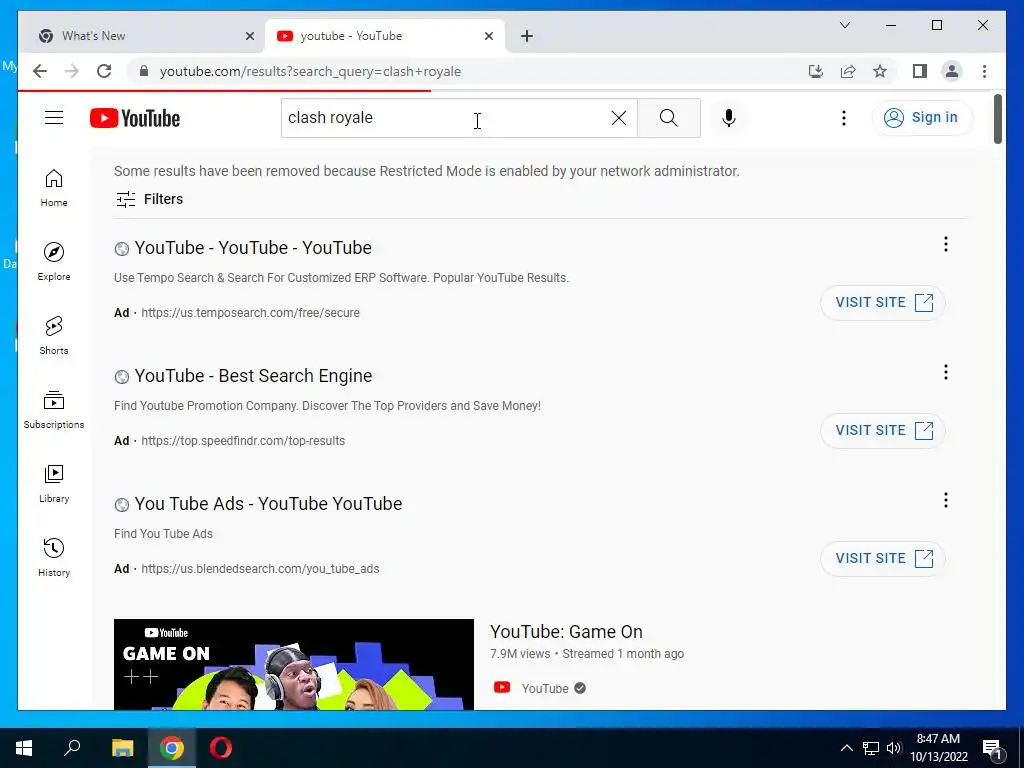This screenshot has width=1024, height=768.
Task: Visit site for blendedsearch ad
Action: (883, 558)
